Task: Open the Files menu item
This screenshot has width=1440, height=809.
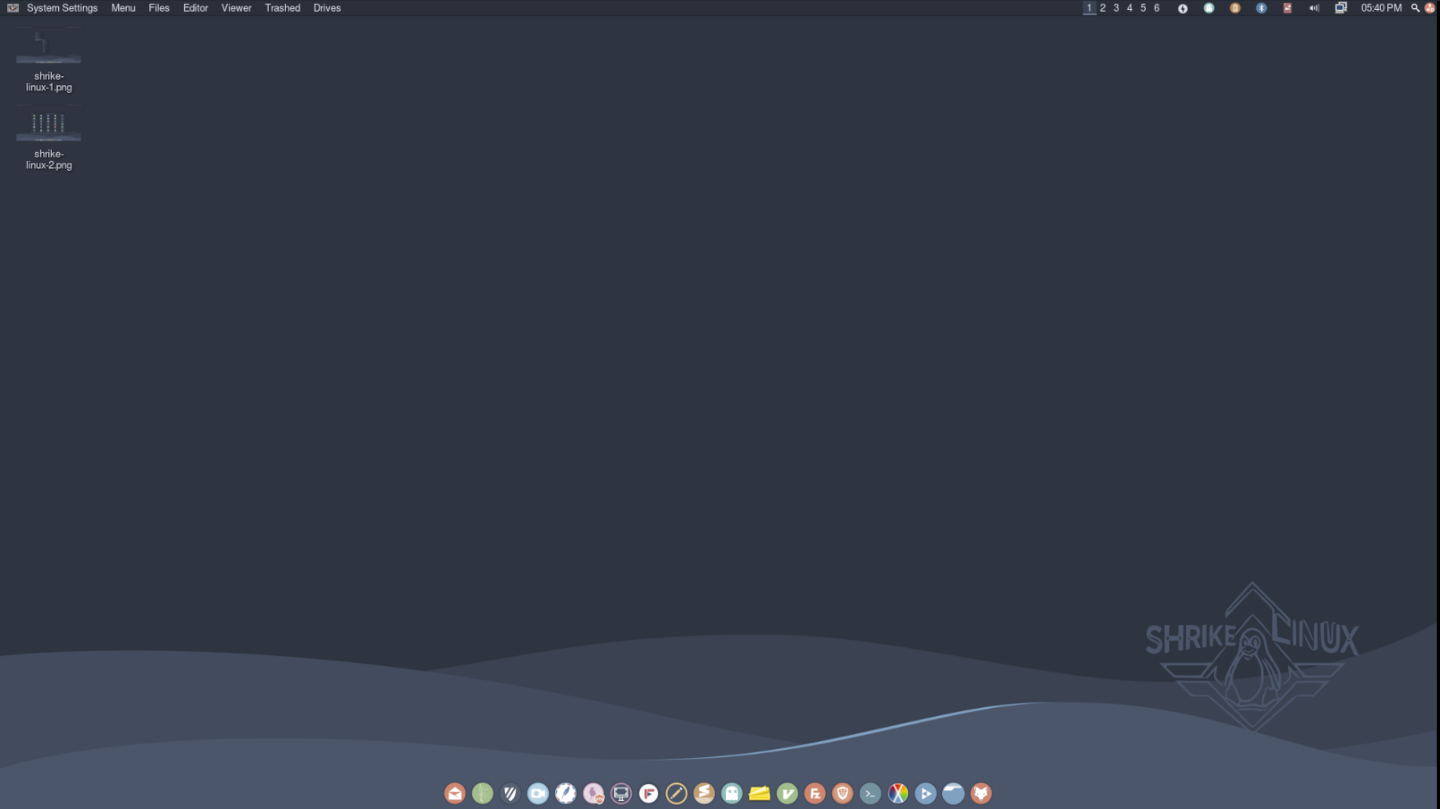Action: tap(159, 8)
